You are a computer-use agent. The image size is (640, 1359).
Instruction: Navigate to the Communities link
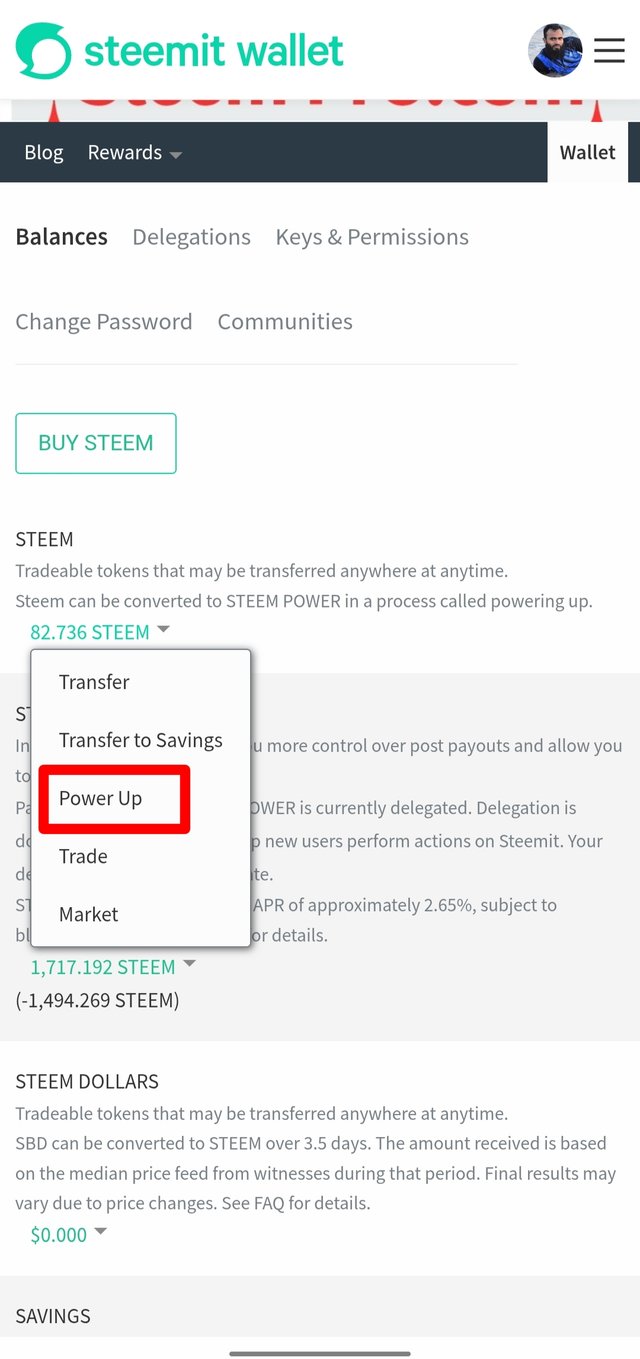click(x=285, y=322)
